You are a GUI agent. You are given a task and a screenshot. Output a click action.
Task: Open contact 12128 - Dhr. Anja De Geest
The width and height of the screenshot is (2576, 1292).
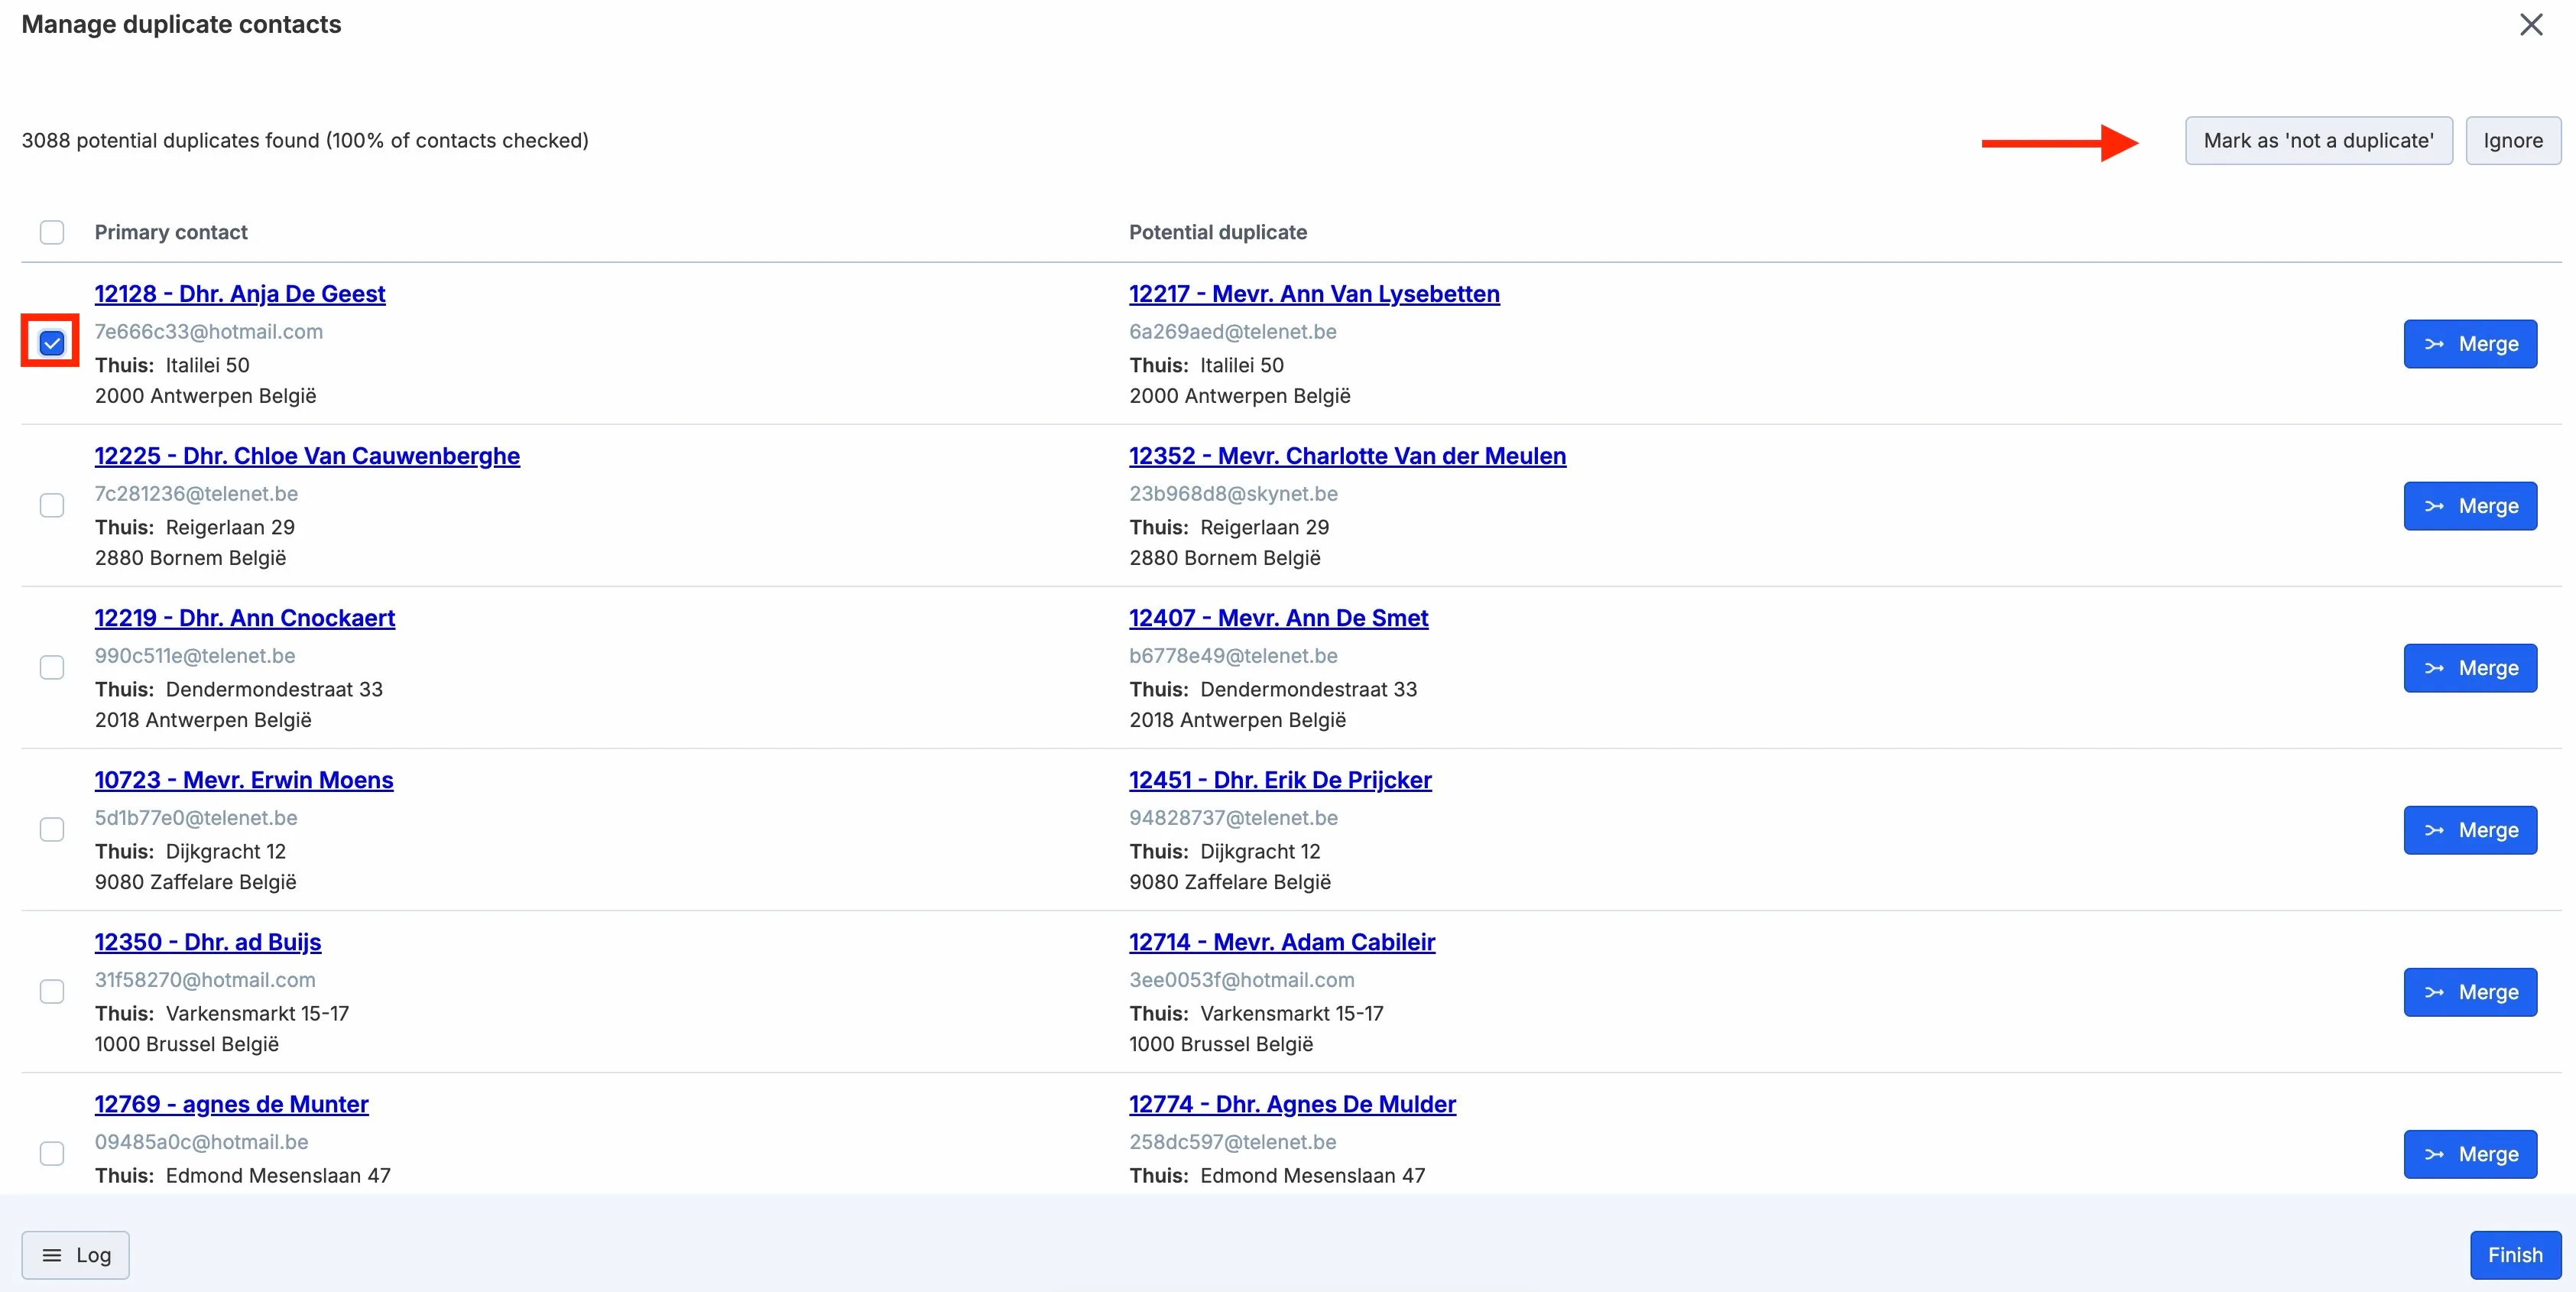click(x=240, y=294)
